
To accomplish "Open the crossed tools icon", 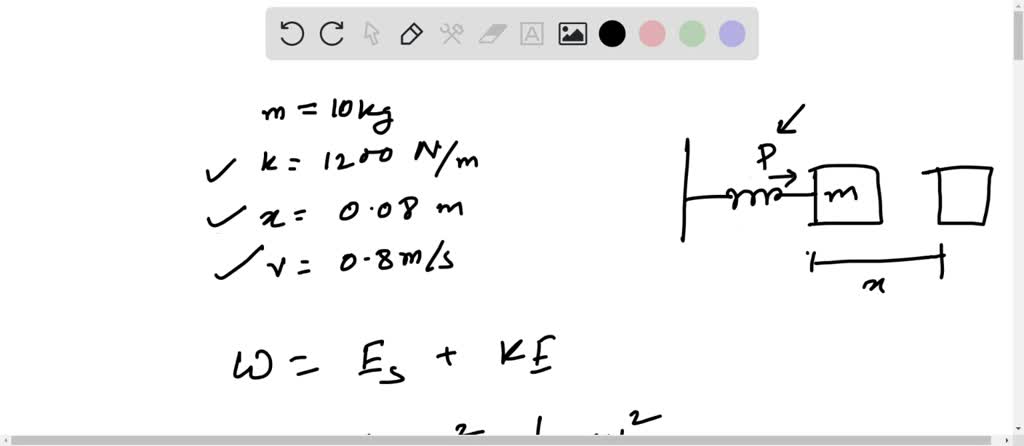I will [451, 34].
